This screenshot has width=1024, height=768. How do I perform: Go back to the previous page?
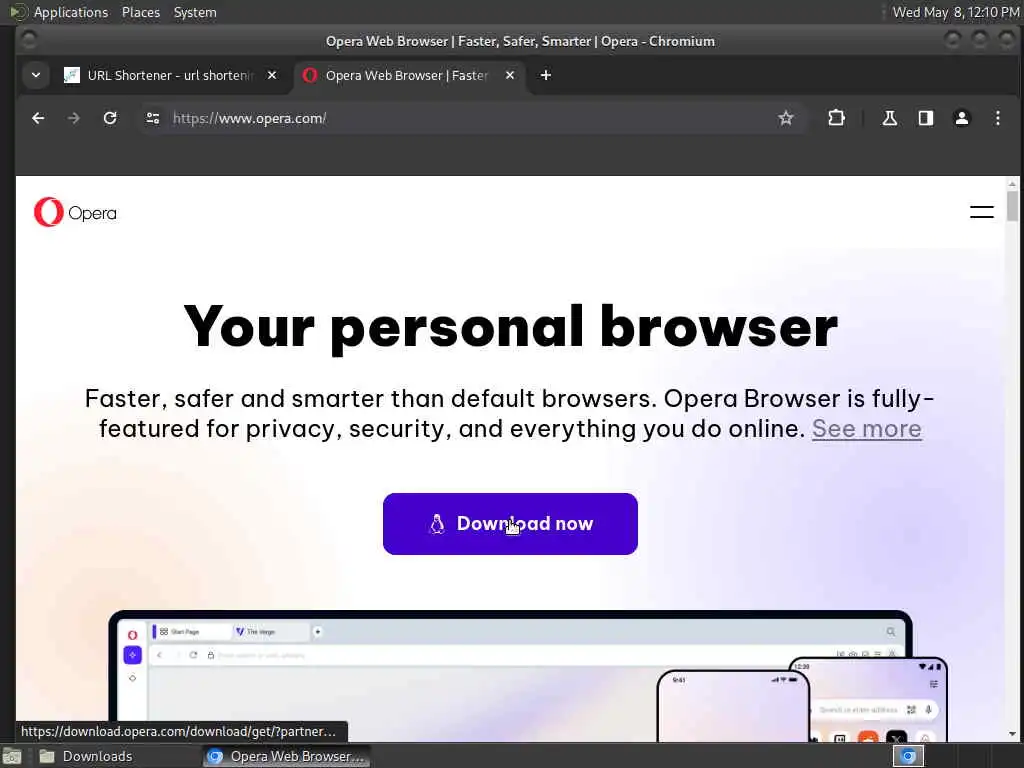click(x=38, y=118)
